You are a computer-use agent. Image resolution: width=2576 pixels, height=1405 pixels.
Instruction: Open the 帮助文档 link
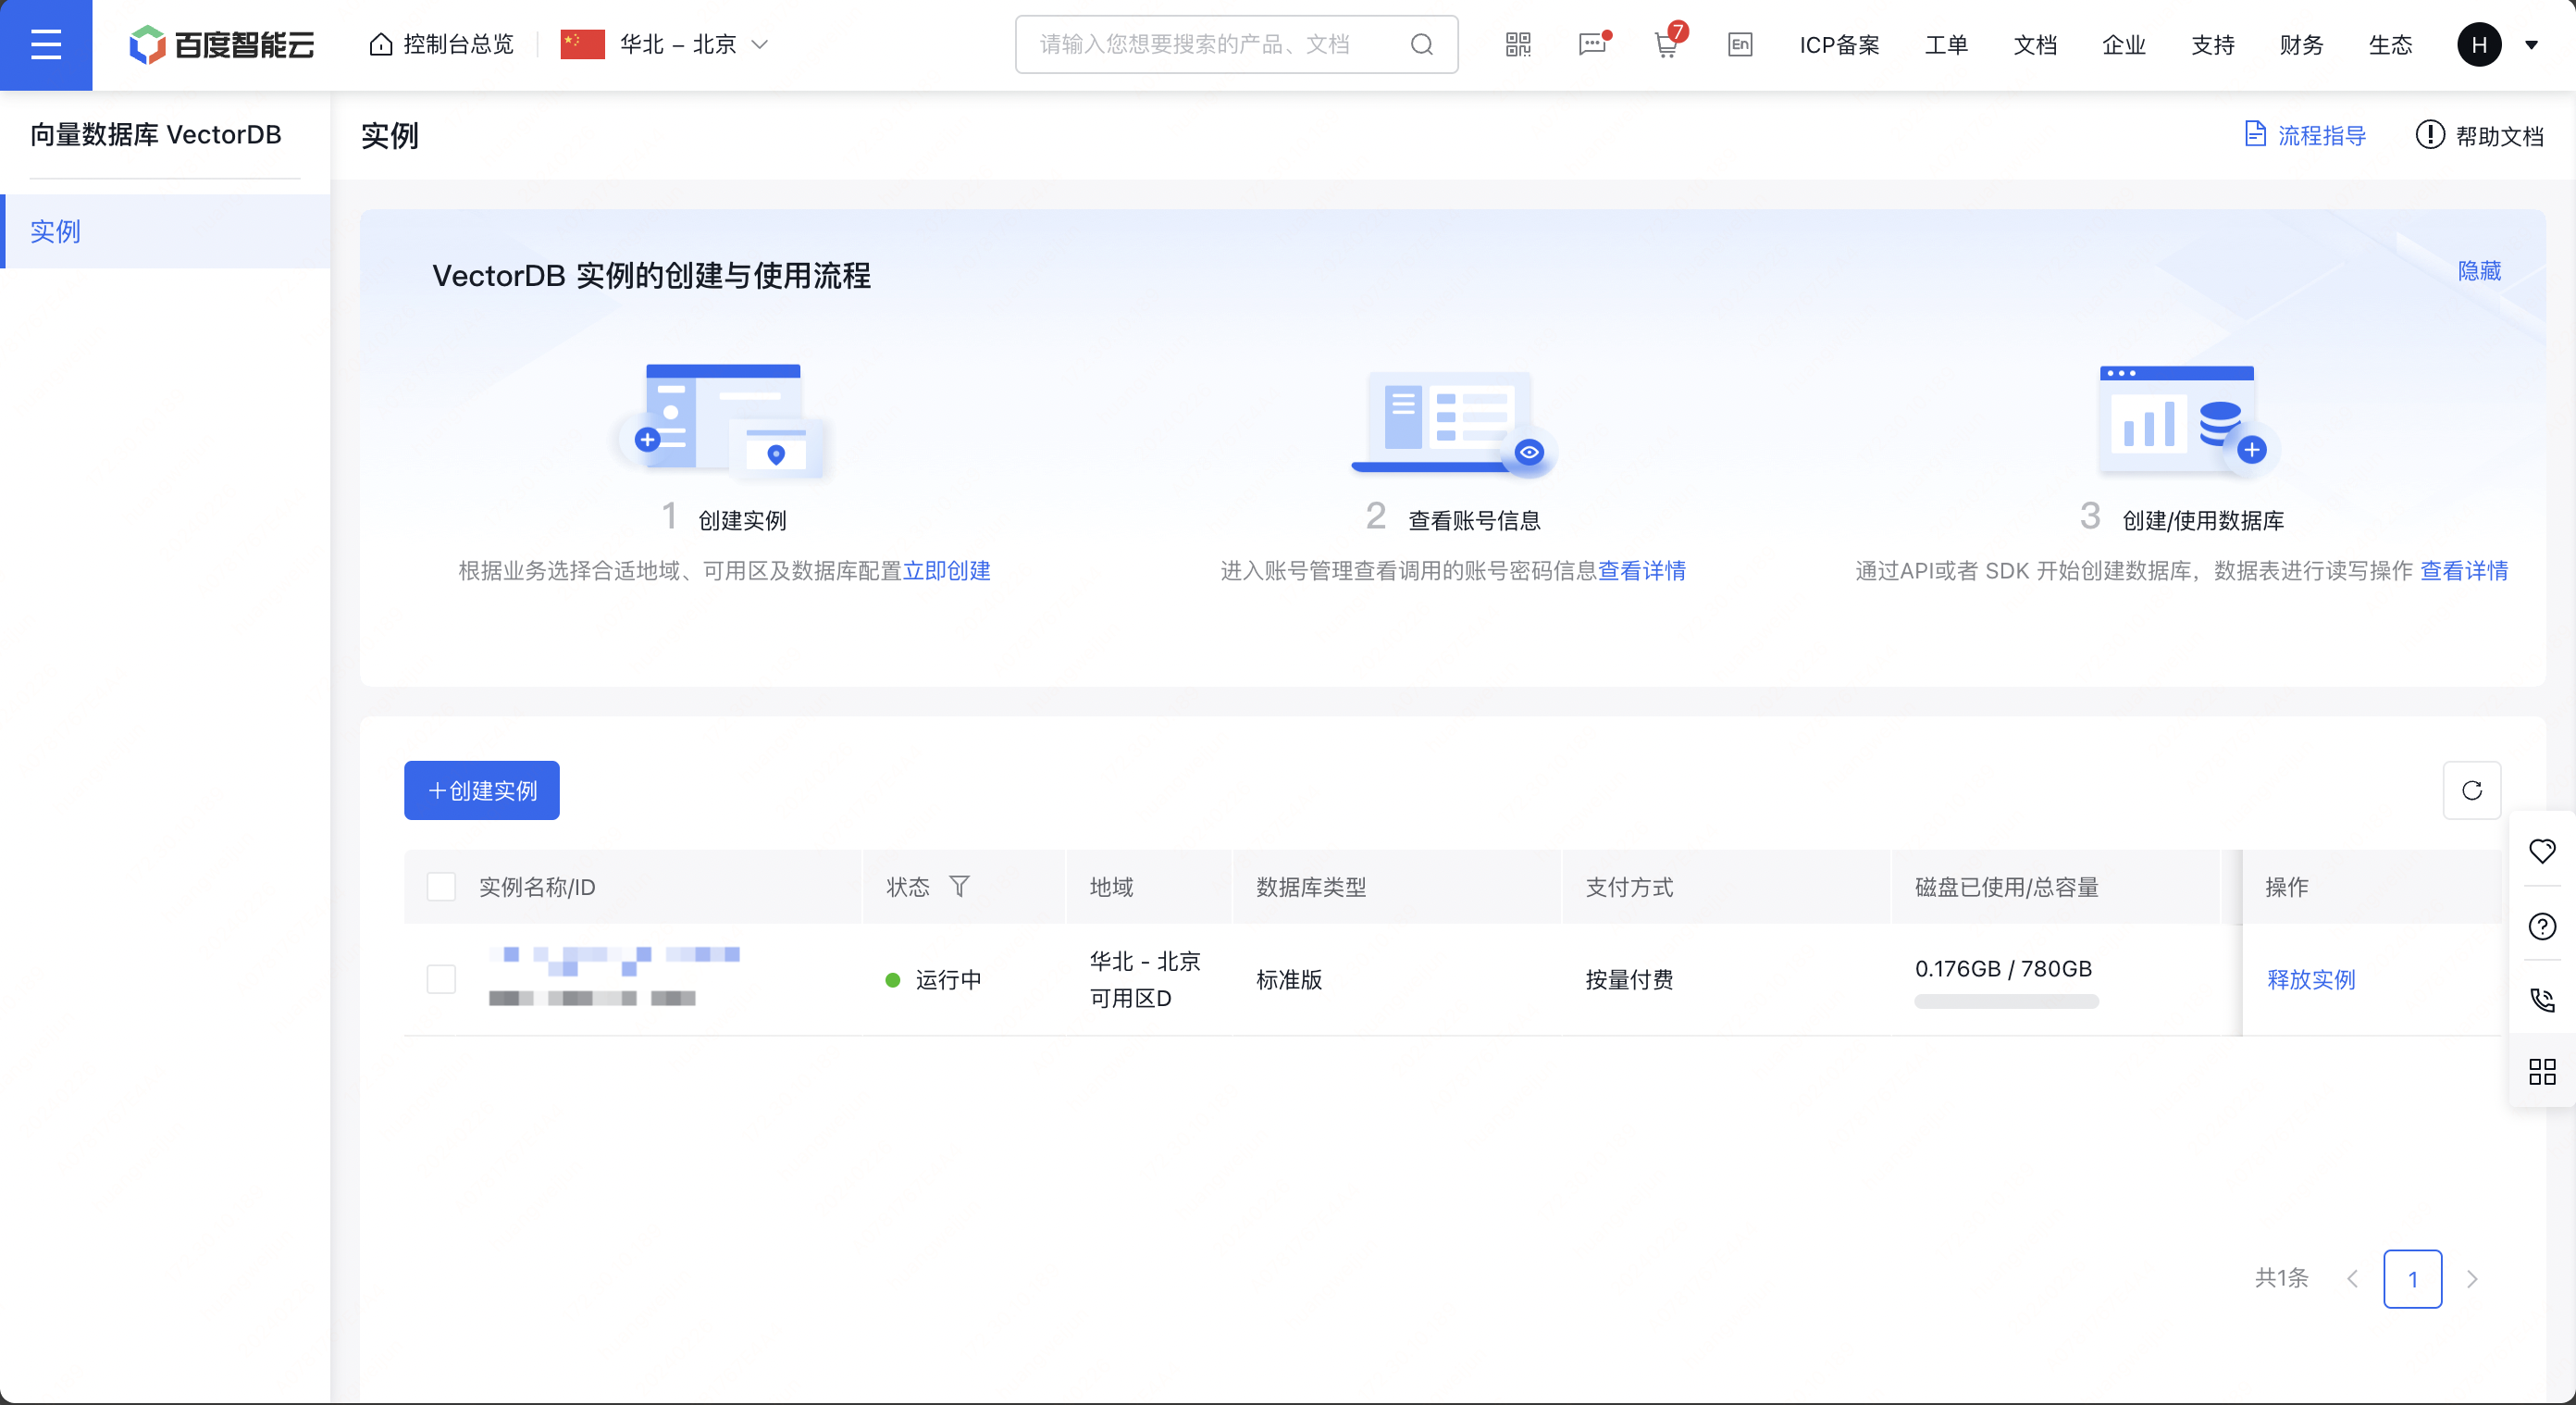2479,135
